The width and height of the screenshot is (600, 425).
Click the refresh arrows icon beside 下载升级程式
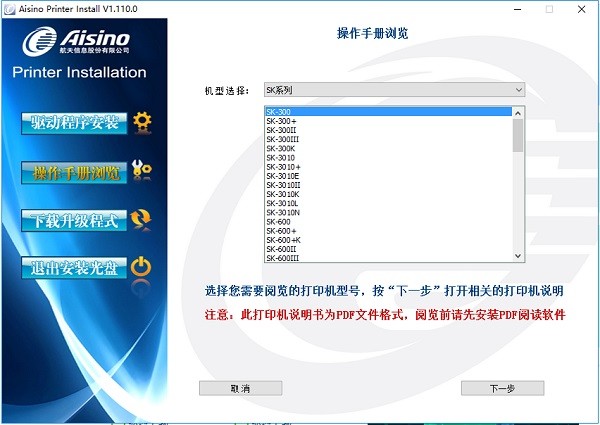click(141, 219)
